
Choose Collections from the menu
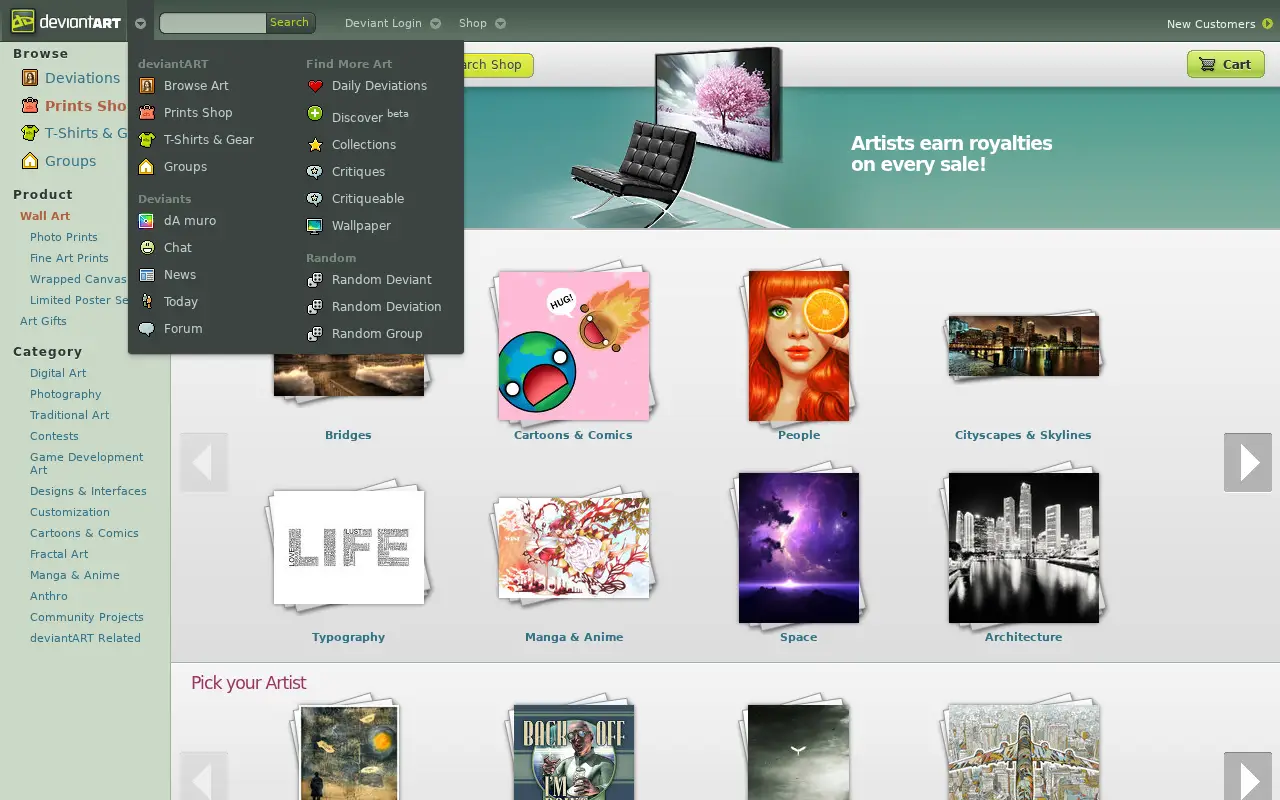pyautogui.click(x=364, y=145)
